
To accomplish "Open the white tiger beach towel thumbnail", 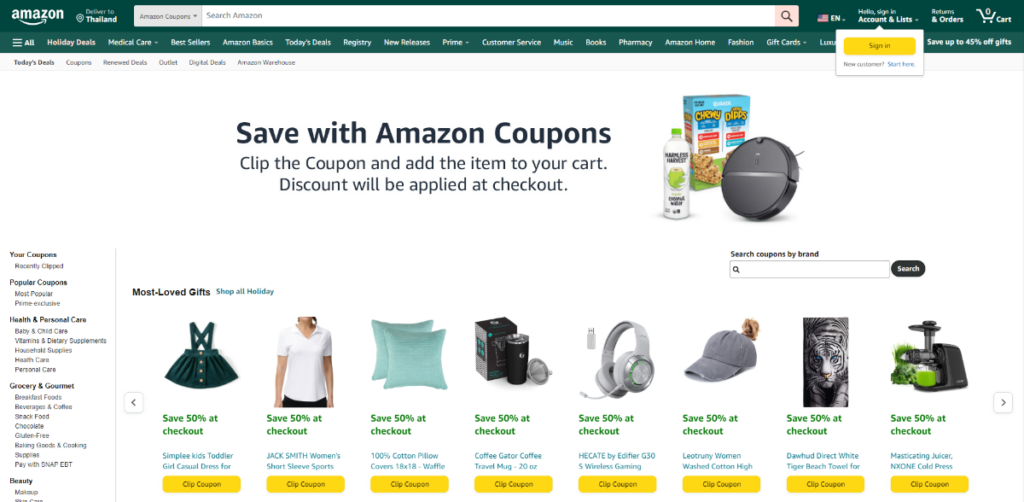I will (x=825, y=362).
